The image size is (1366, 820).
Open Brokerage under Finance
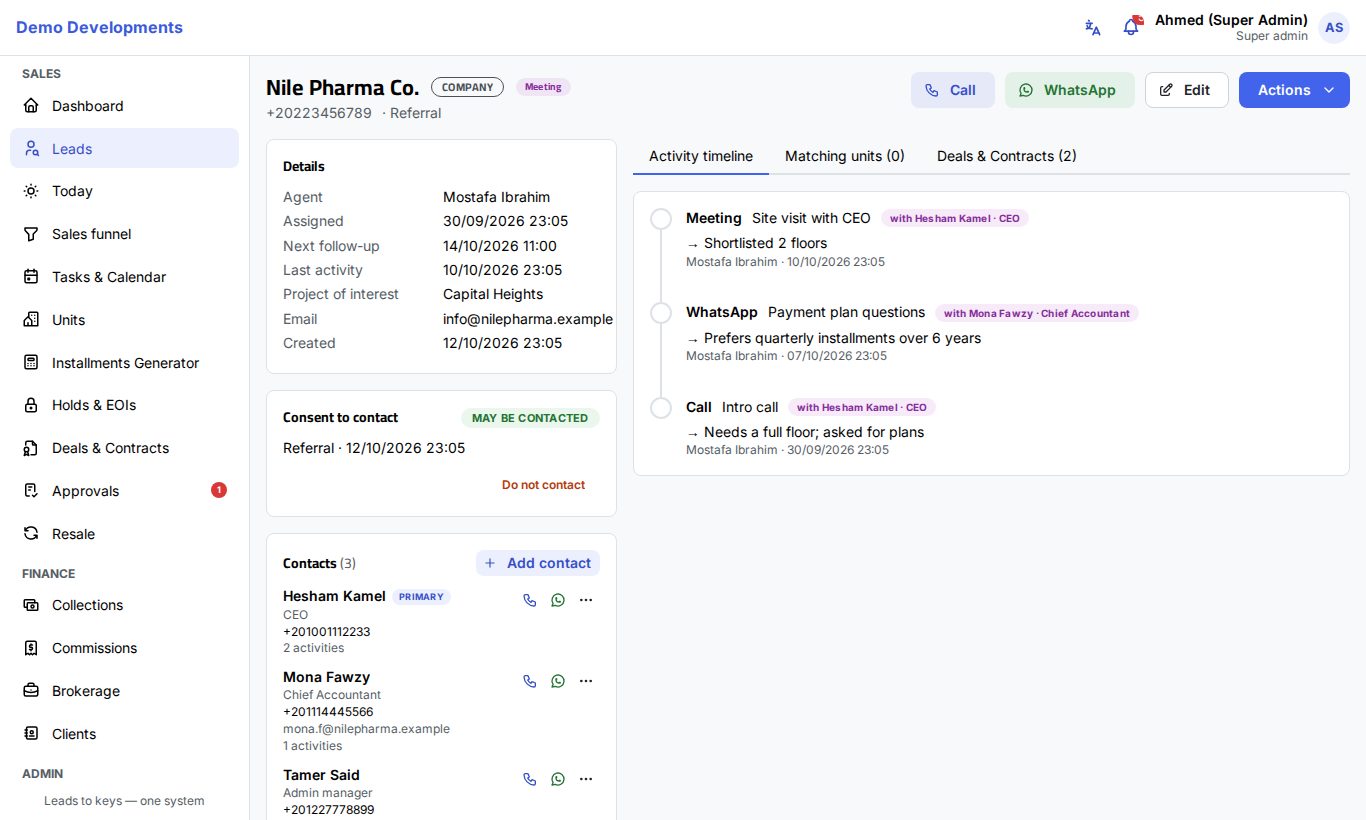124,691
